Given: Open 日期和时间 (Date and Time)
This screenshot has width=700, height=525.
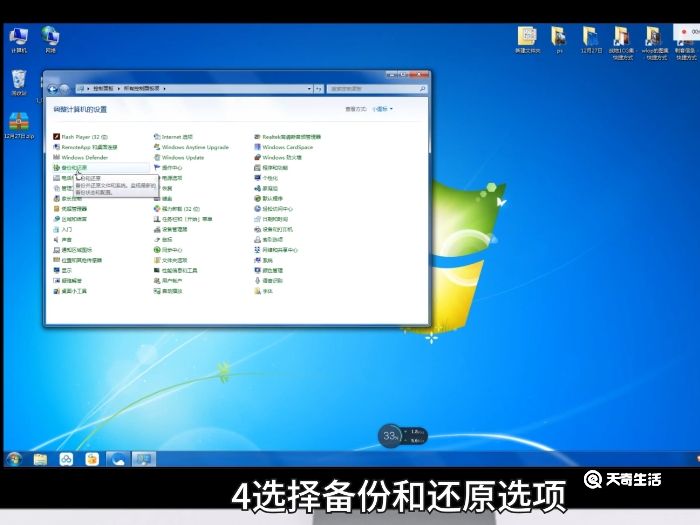Looking at the screenshot, I should pos(271,219).
